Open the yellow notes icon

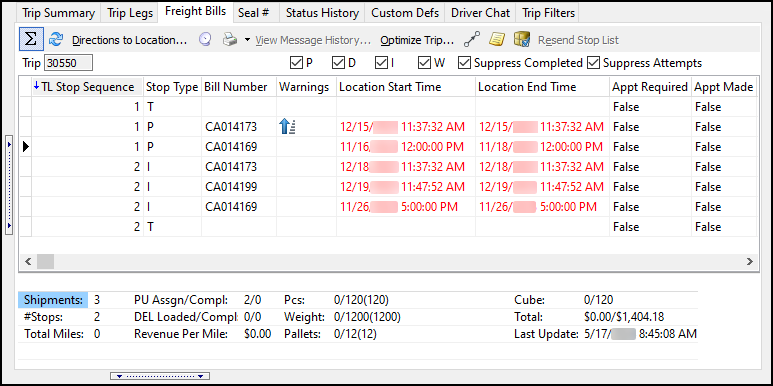(x=496, y=39)
